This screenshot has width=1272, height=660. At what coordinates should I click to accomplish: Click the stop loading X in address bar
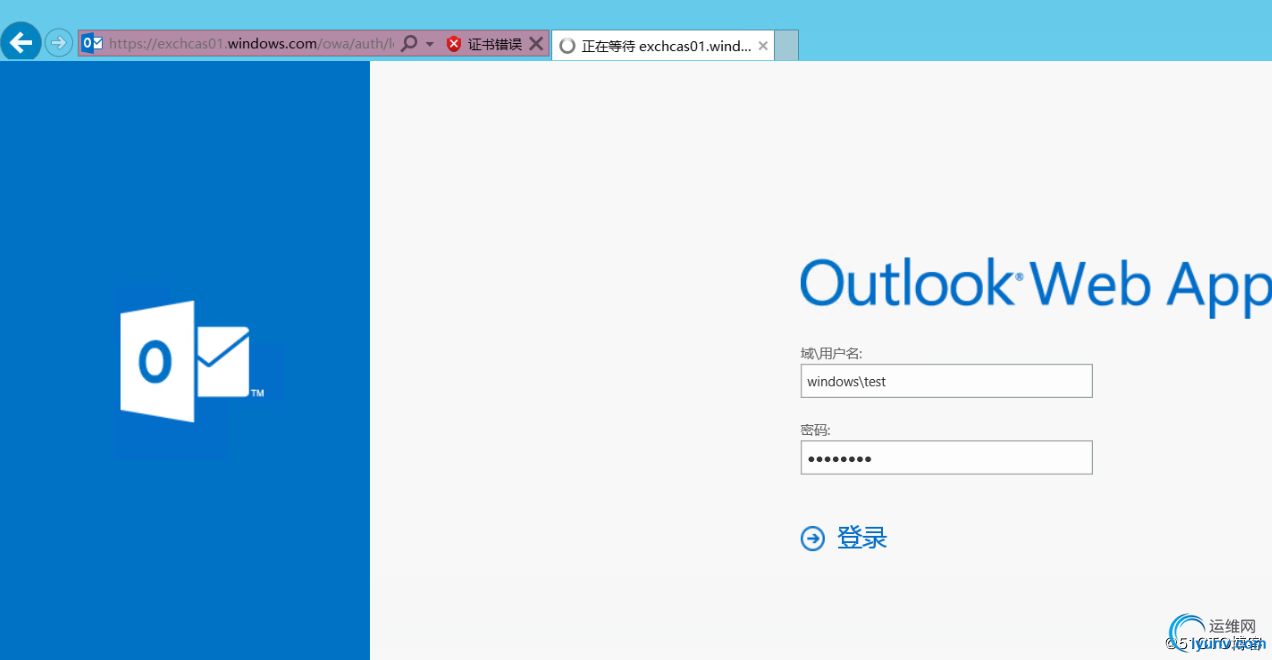point(536,44)
